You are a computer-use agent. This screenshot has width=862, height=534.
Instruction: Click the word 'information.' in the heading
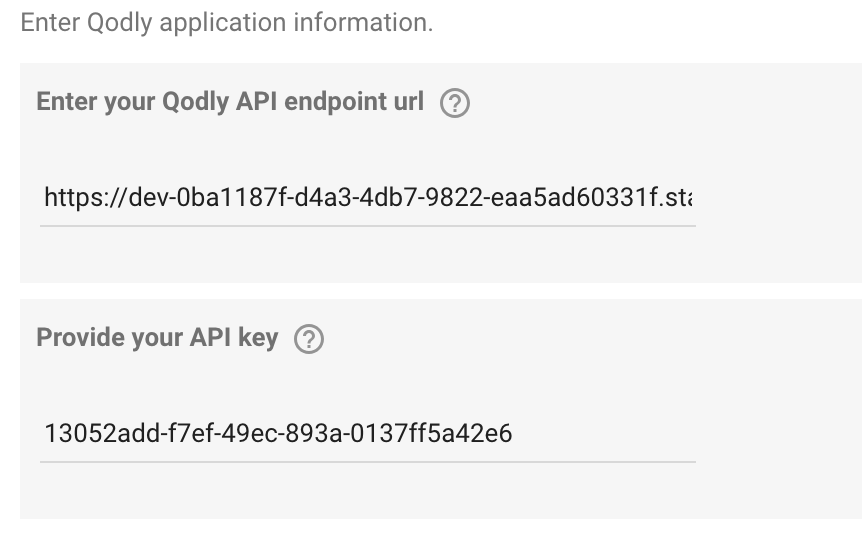[363, 23]
